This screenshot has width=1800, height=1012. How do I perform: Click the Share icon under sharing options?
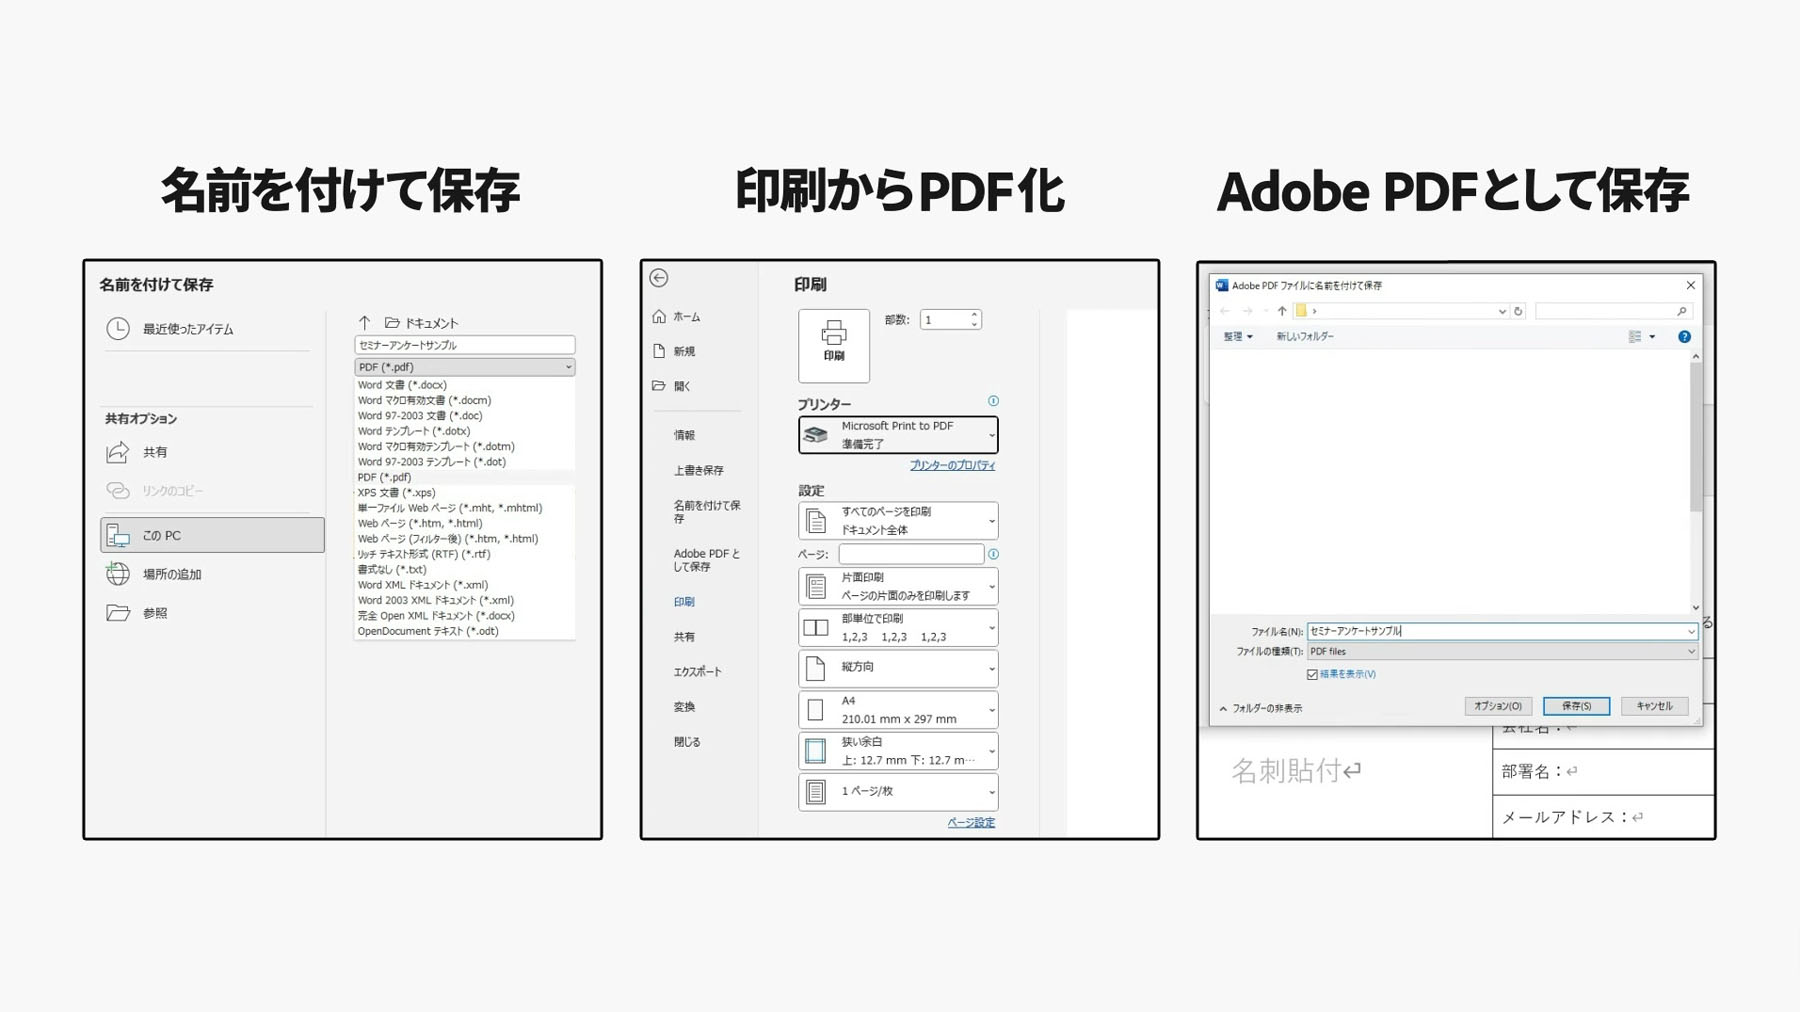[118, 452]
